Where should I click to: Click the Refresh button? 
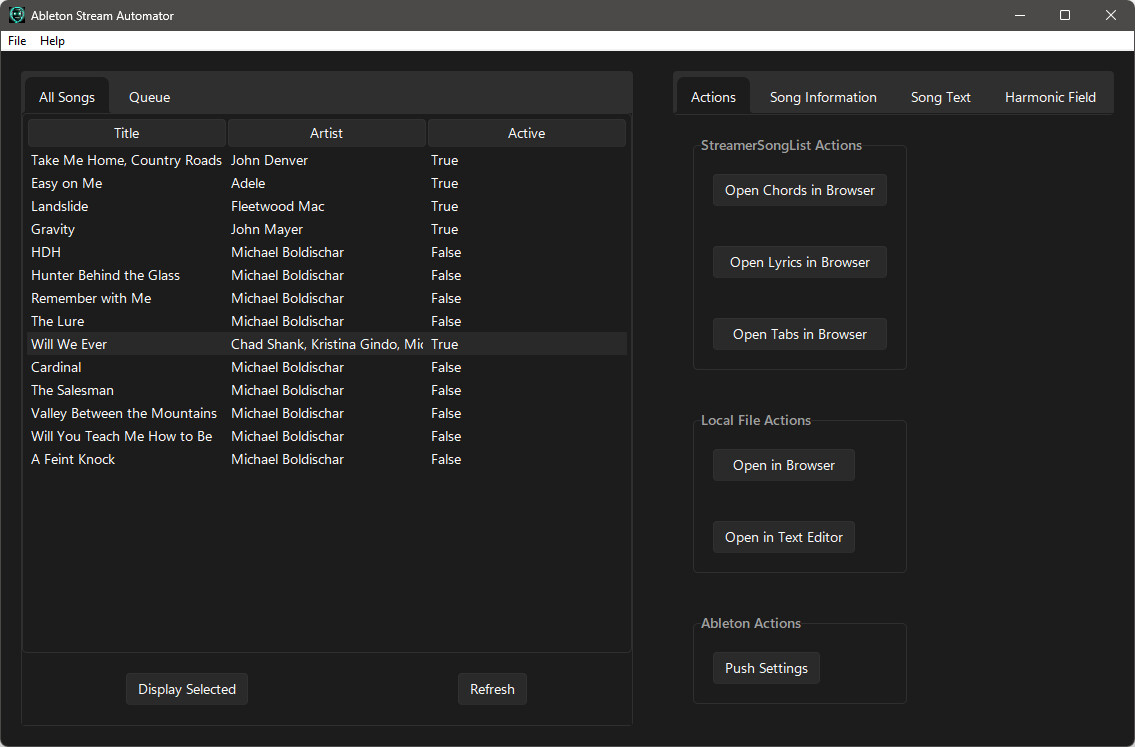[x=492, y=689]
